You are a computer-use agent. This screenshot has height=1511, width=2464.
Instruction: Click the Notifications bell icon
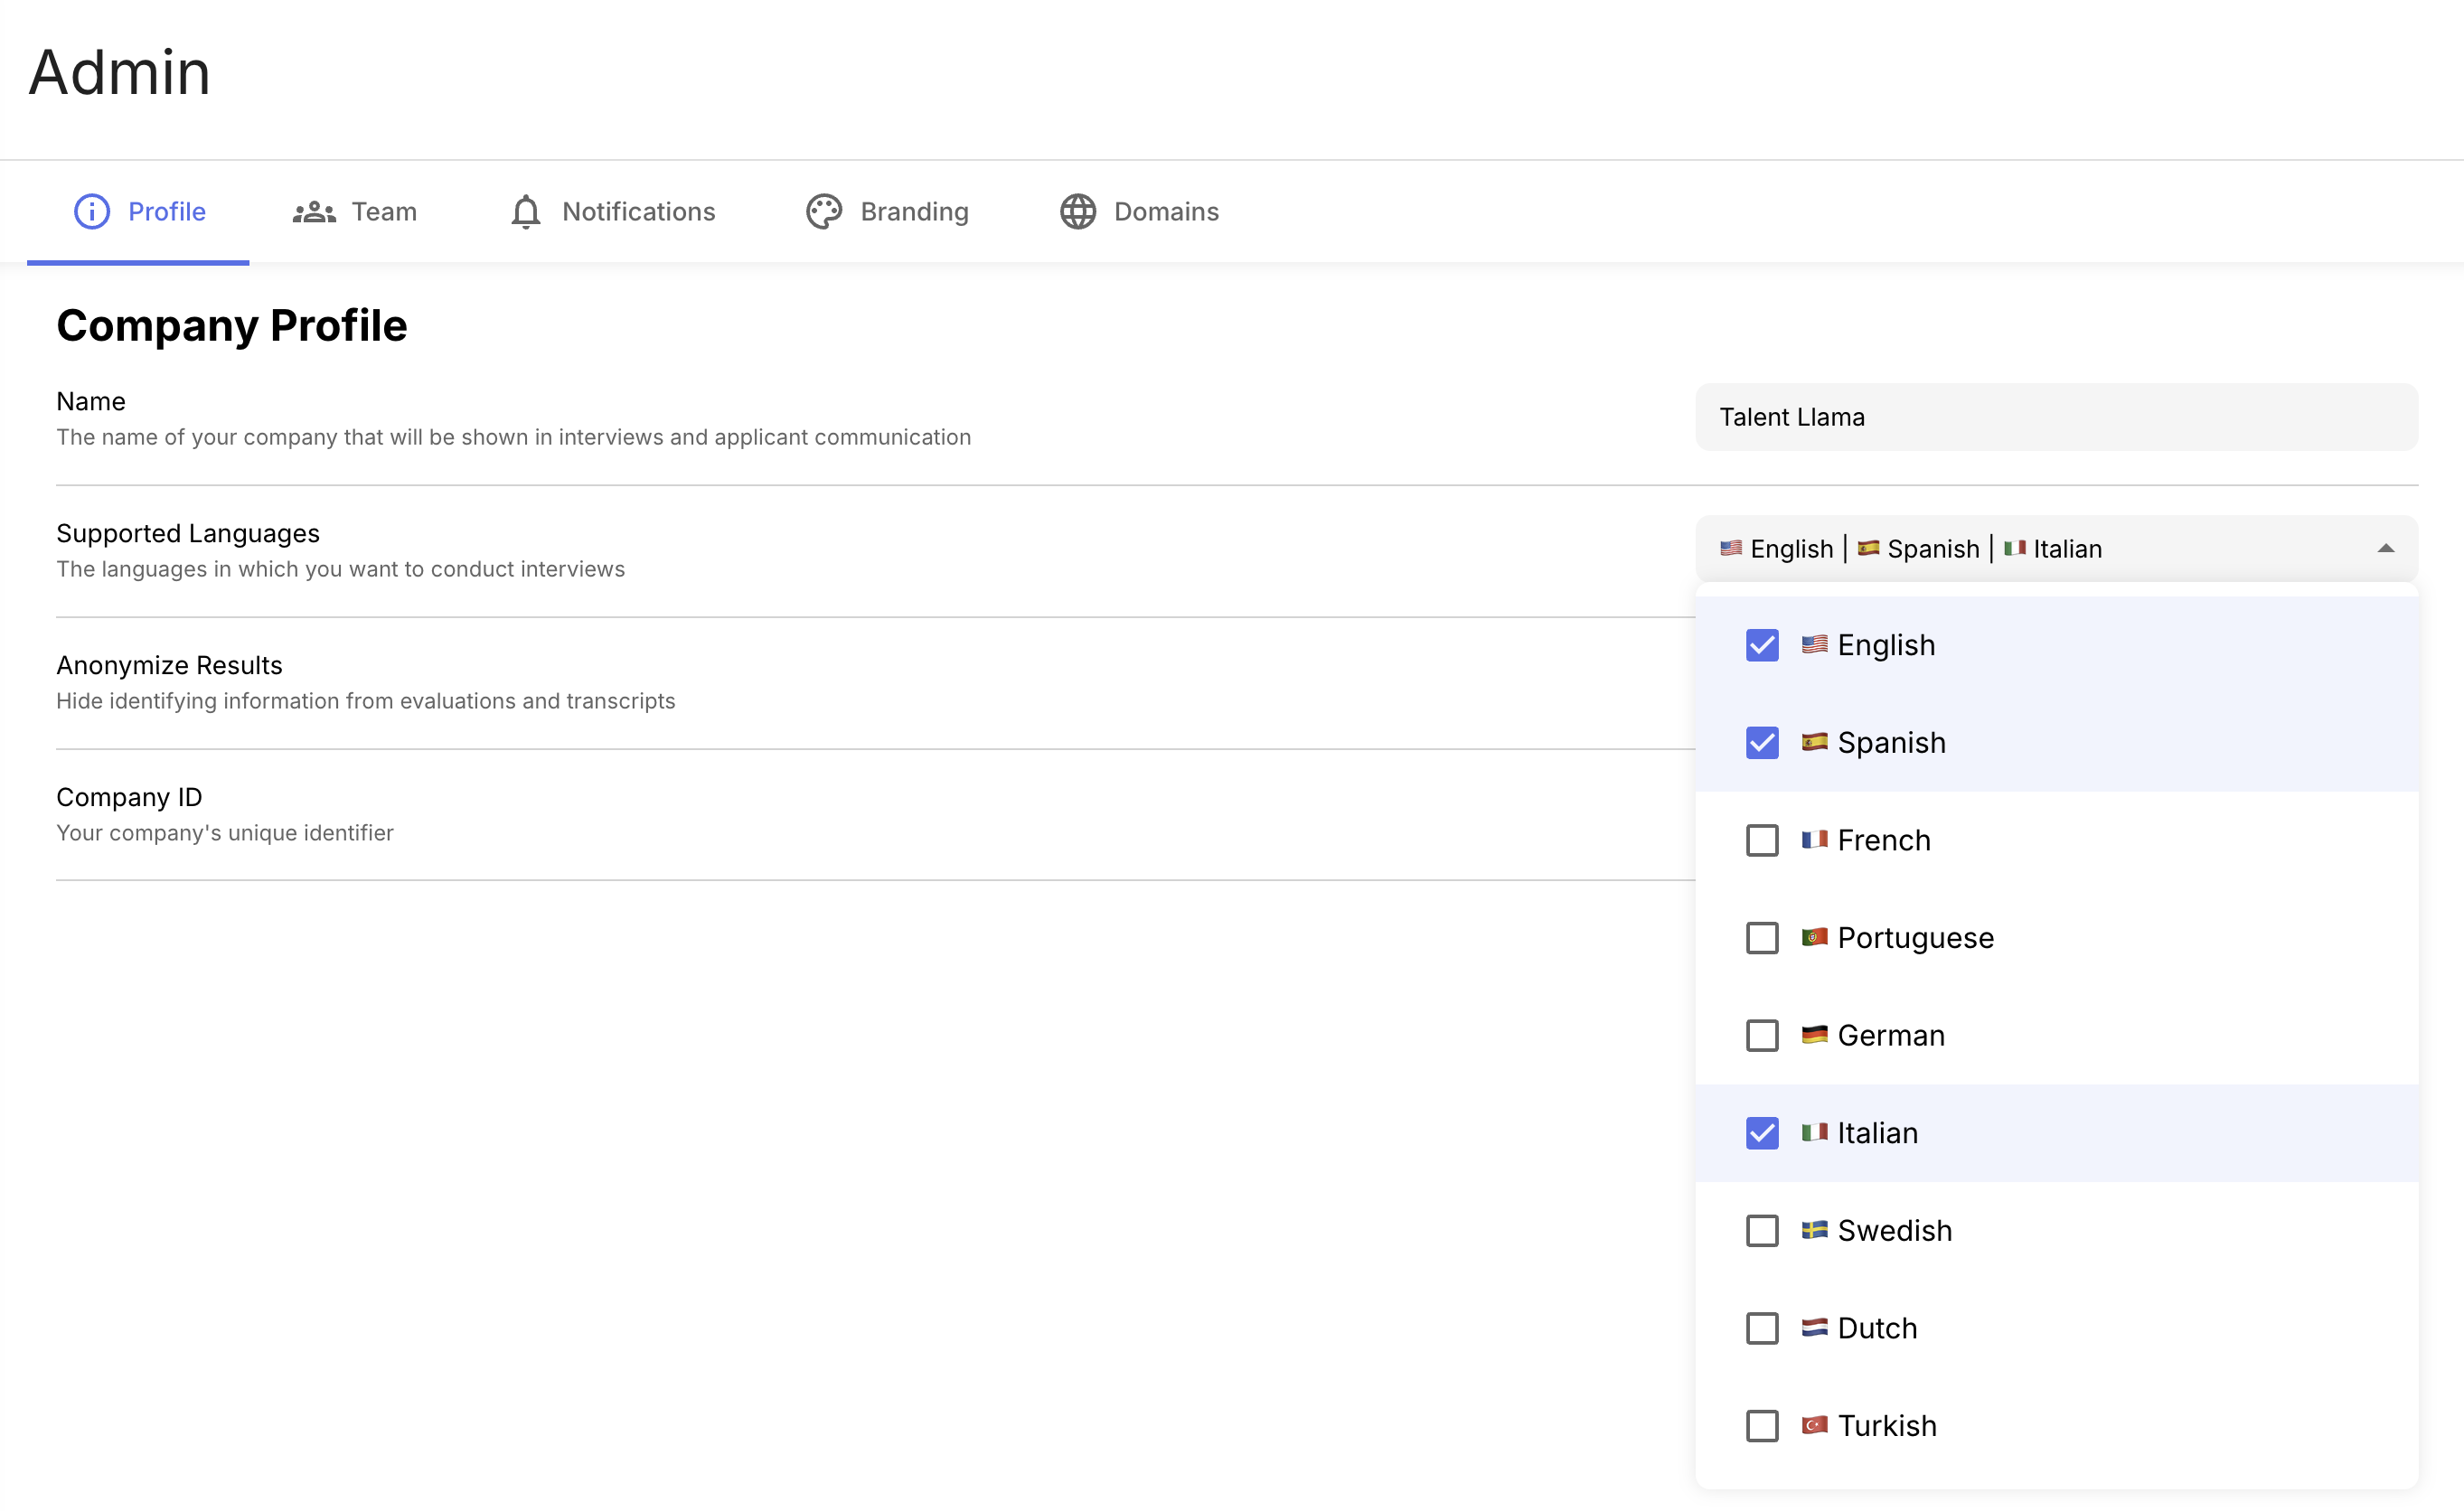(526, 212)
